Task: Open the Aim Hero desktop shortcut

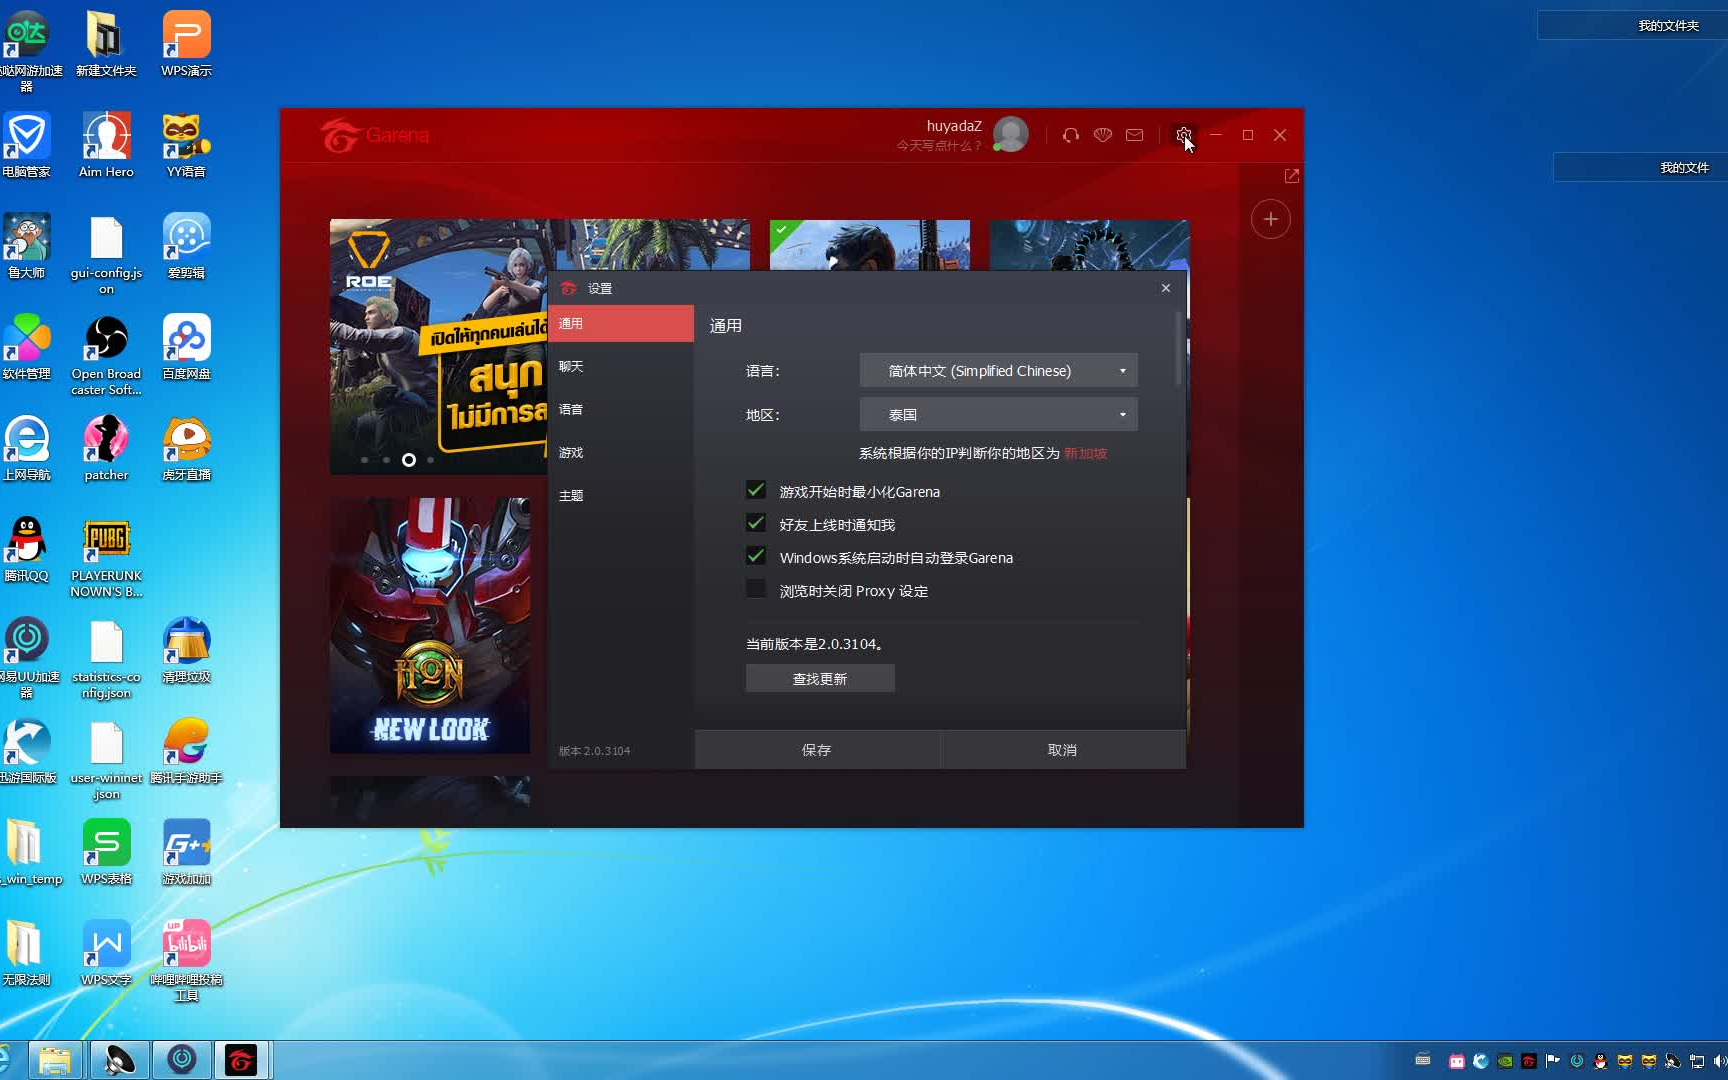Action: pos(106,145)
